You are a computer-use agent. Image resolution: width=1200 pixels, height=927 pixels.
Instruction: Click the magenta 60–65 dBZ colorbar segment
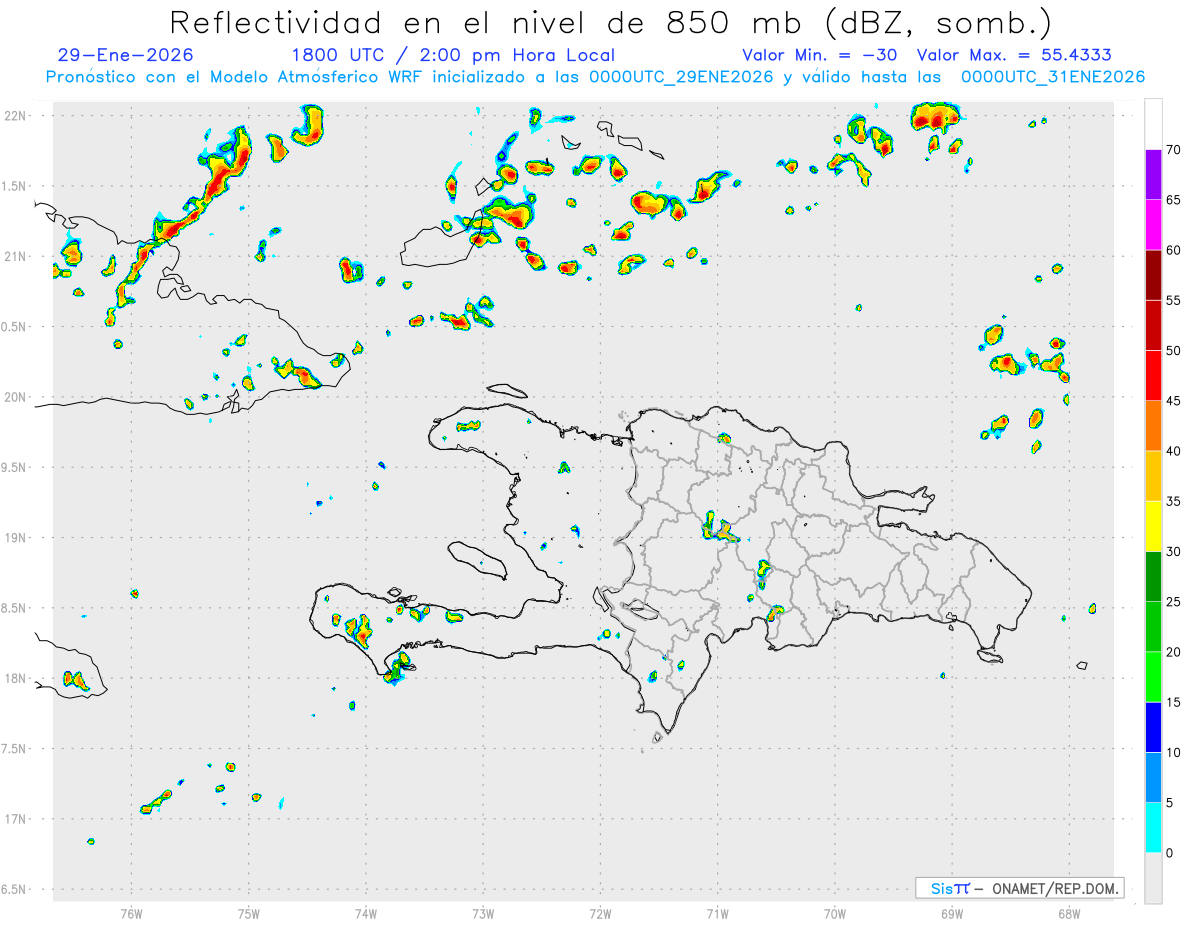click(x=1153, y=224)
